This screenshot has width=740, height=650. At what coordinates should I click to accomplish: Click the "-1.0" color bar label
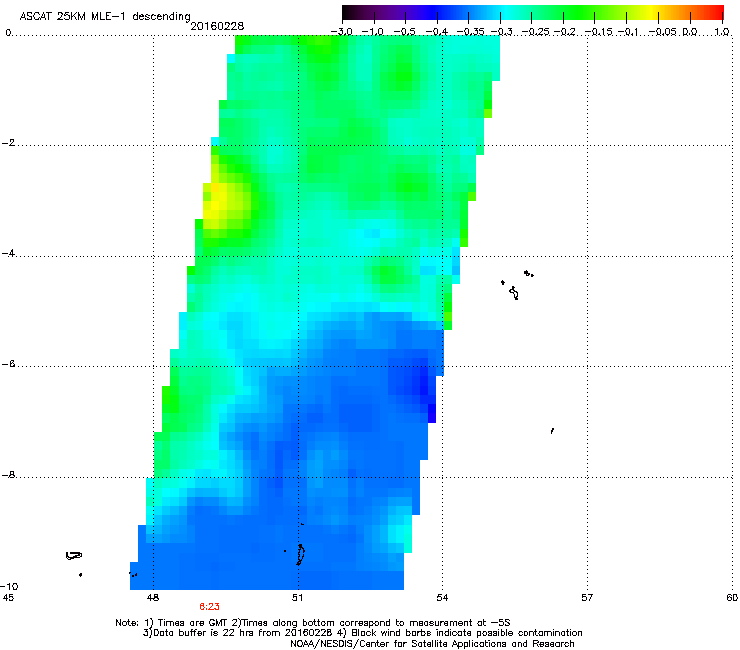click(x=372, y=32)
